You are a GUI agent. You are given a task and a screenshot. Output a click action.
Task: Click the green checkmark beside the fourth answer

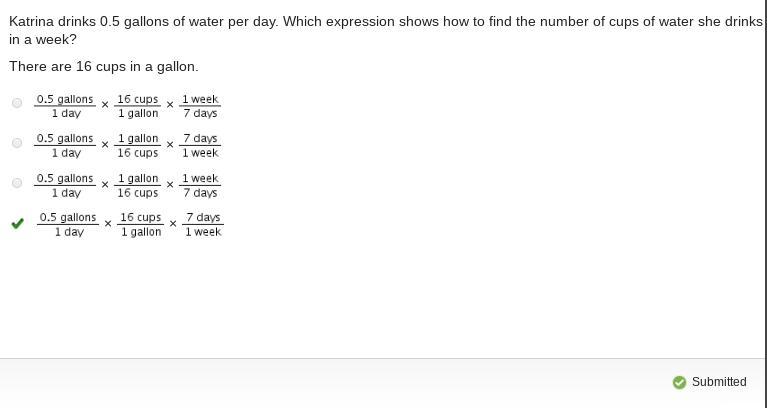point(17,224)
